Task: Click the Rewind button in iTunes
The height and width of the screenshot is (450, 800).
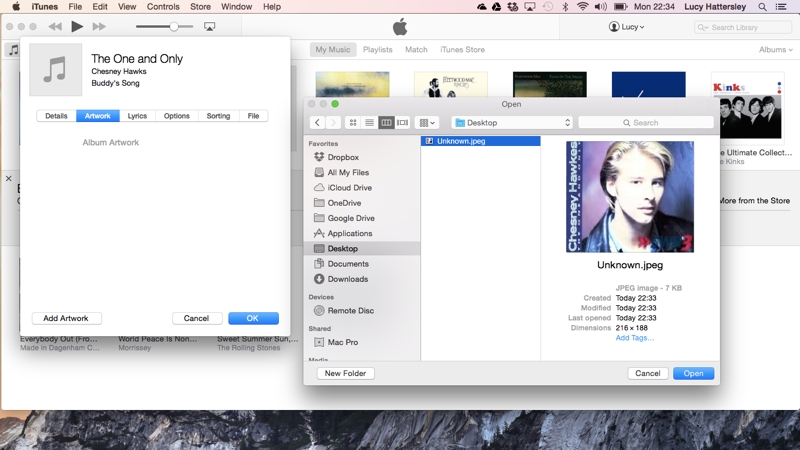Action: point(55,27)
